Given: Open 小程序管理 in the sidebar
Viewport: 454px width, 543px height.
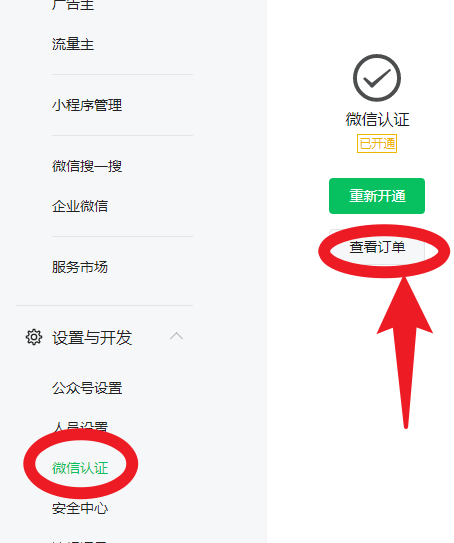Looking at the screenshot, I should point(87,105).
